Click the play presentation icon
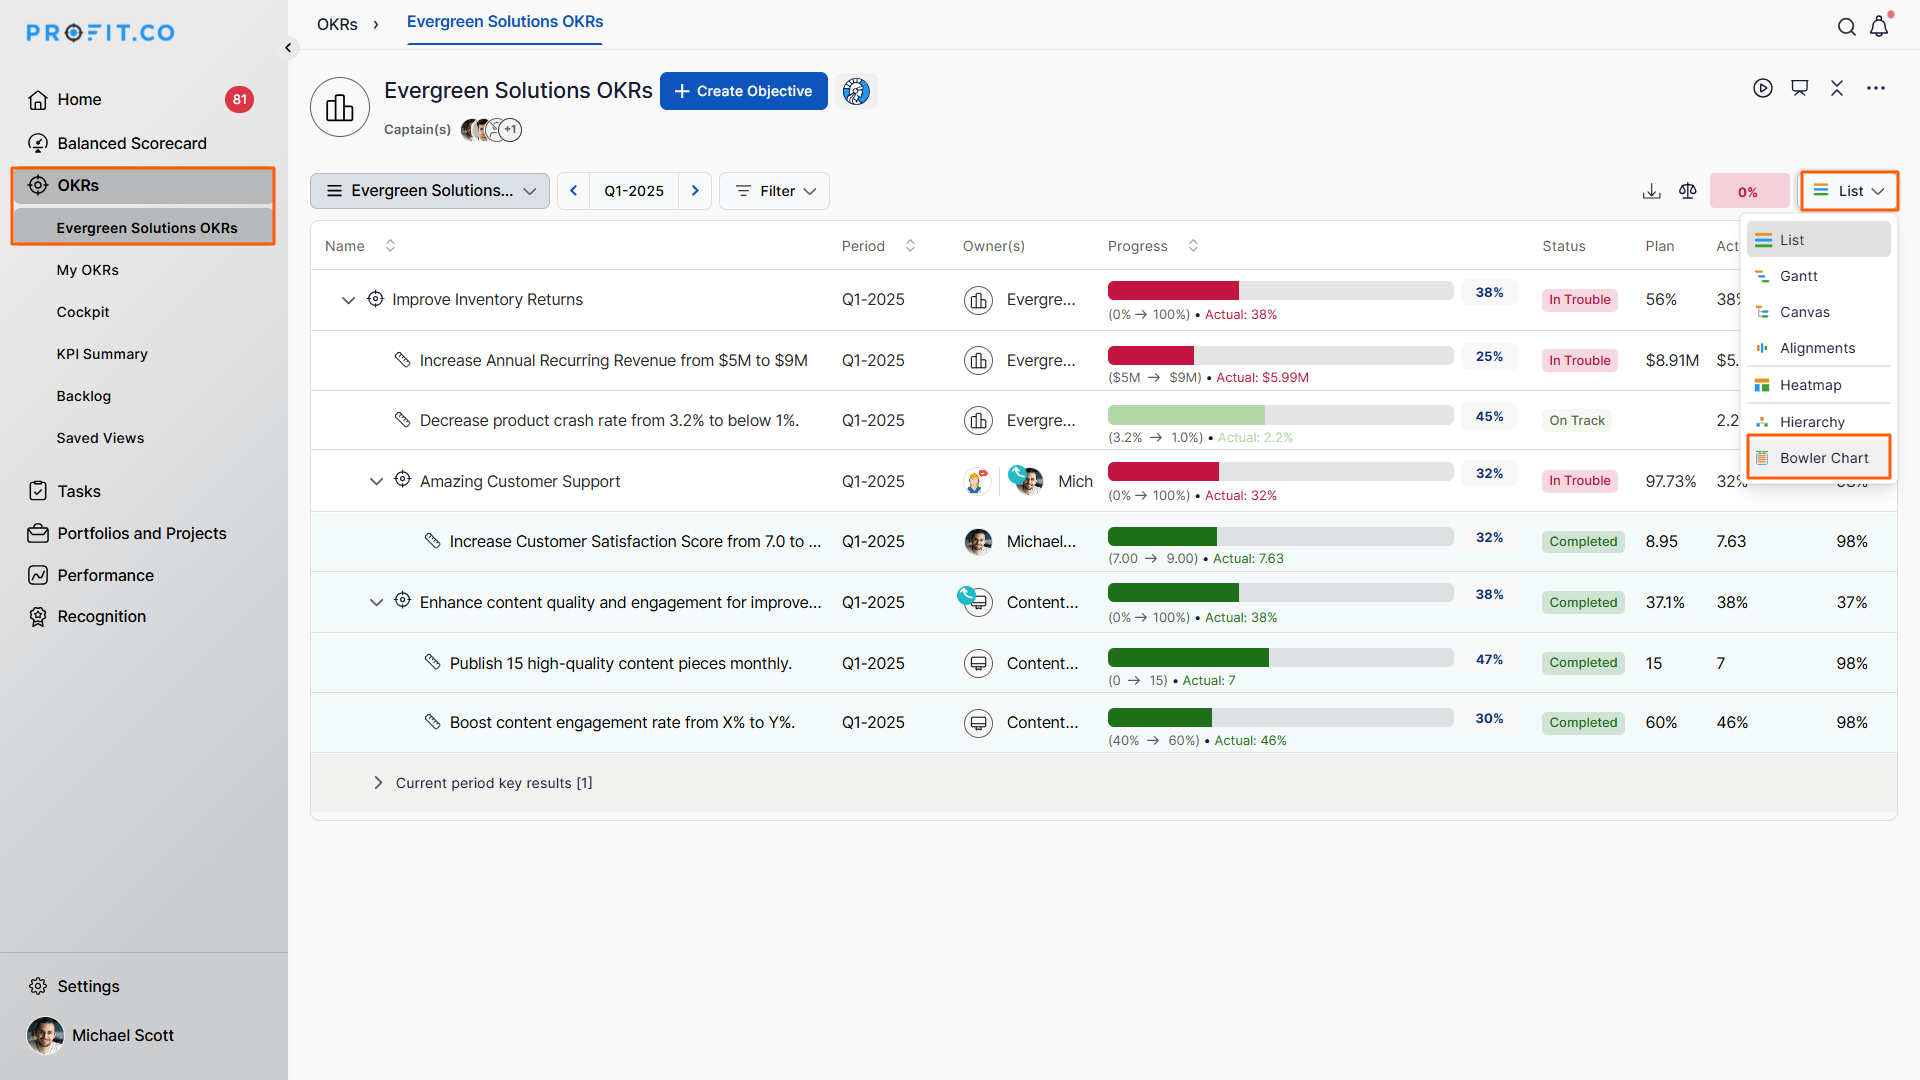 click(1762, 88)
